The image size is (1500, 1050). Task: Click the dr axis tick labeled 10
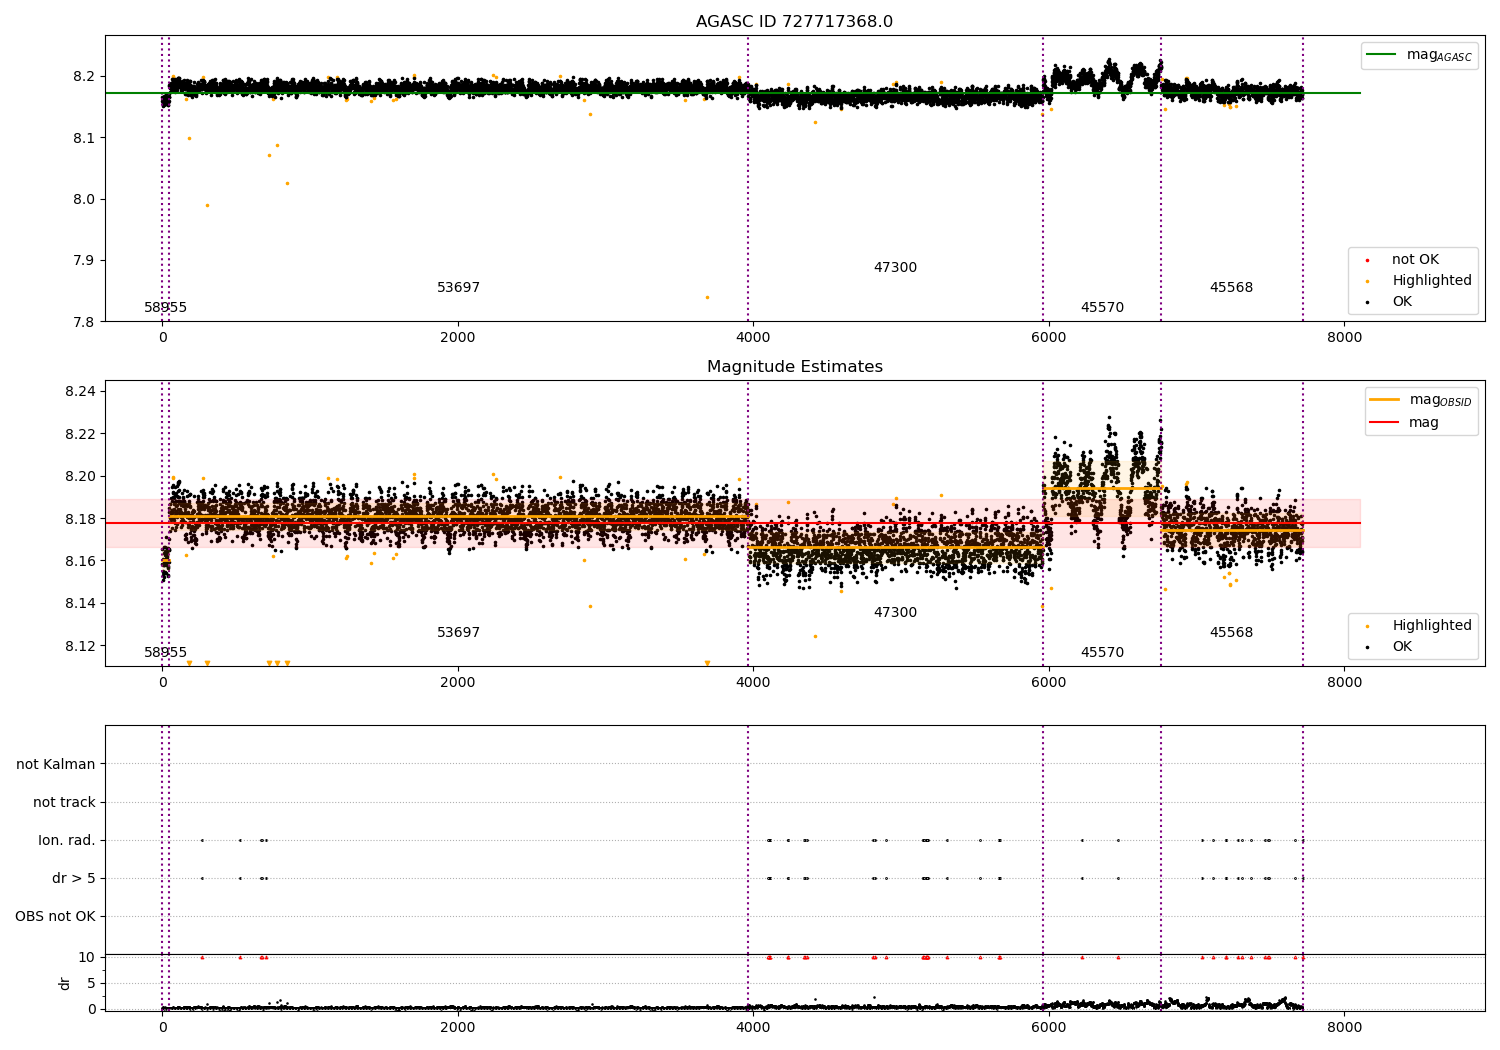click(x=87, y=958)
